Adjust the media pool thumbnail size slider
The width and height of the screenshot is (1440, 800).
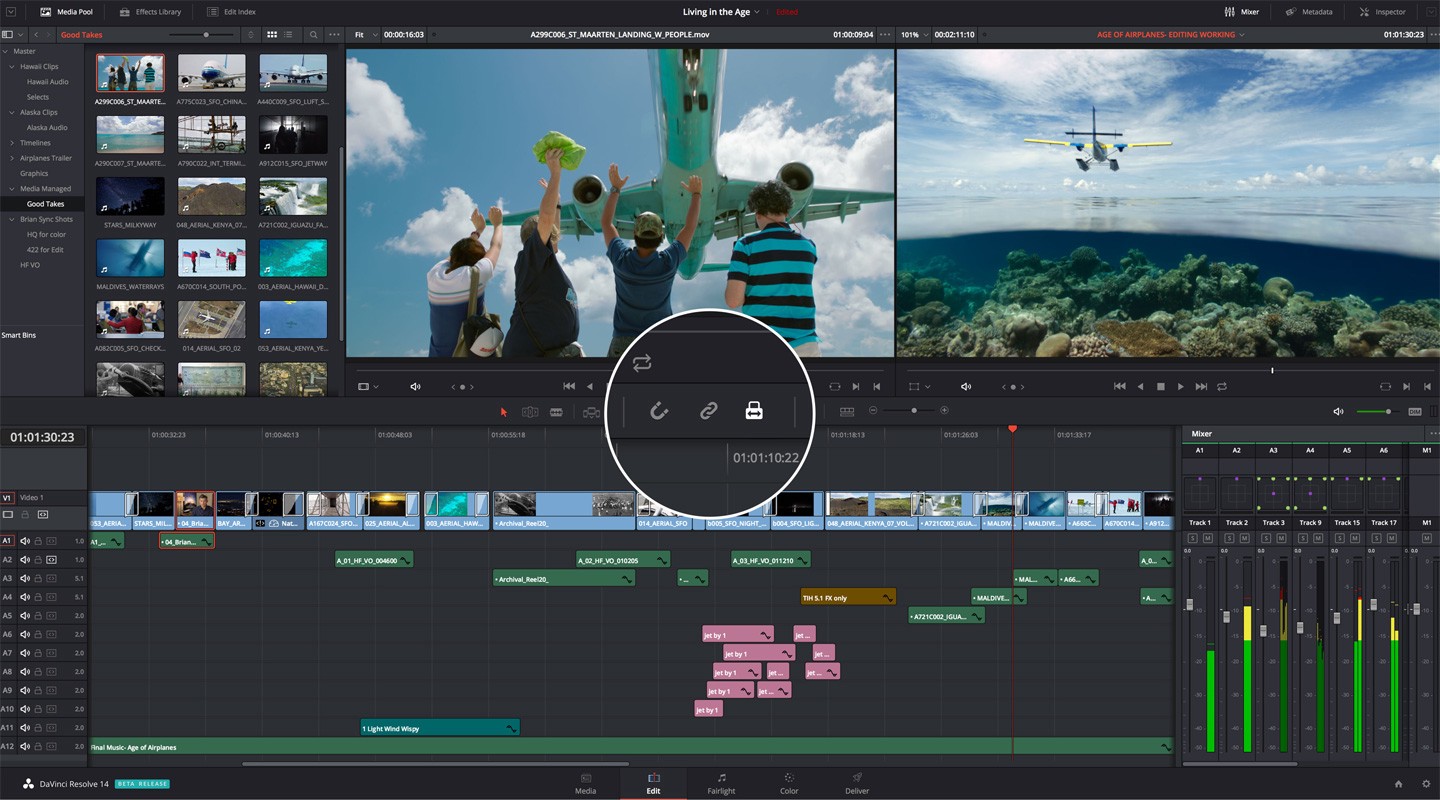[206, 35]
